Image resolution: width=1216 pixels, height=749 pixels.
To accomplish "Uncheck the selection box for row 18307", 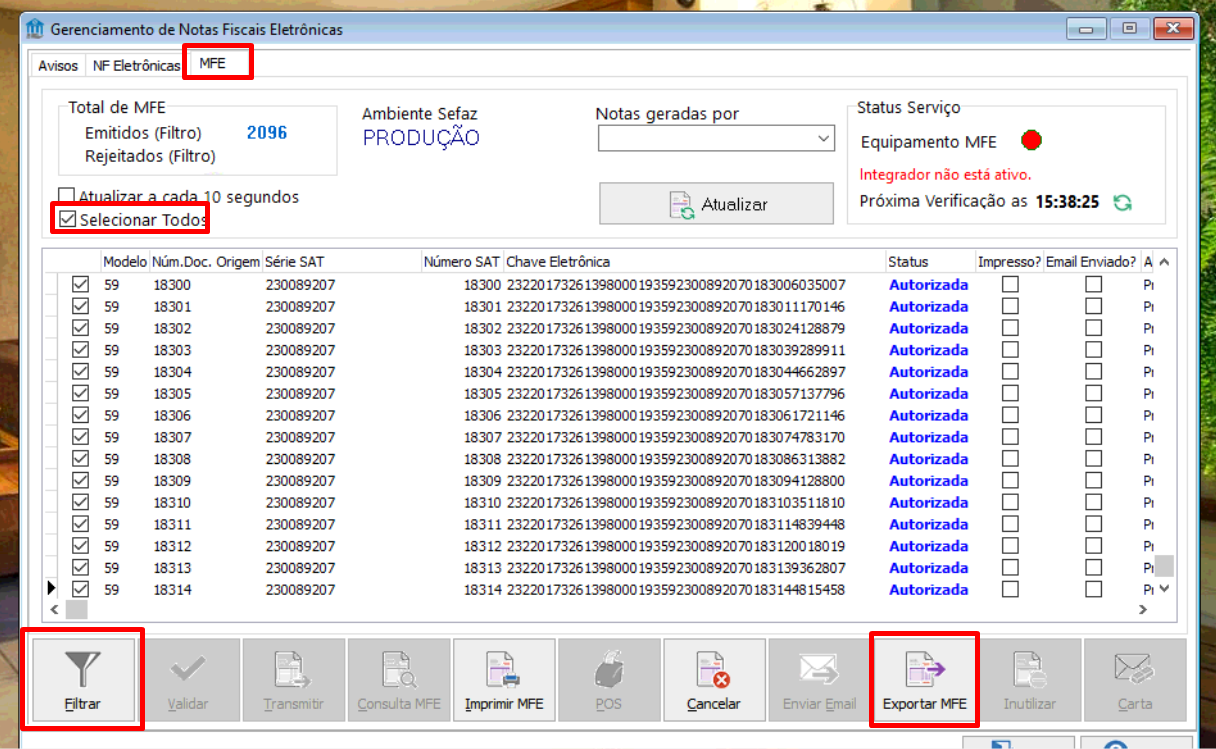I will click(x=81, y=437).
